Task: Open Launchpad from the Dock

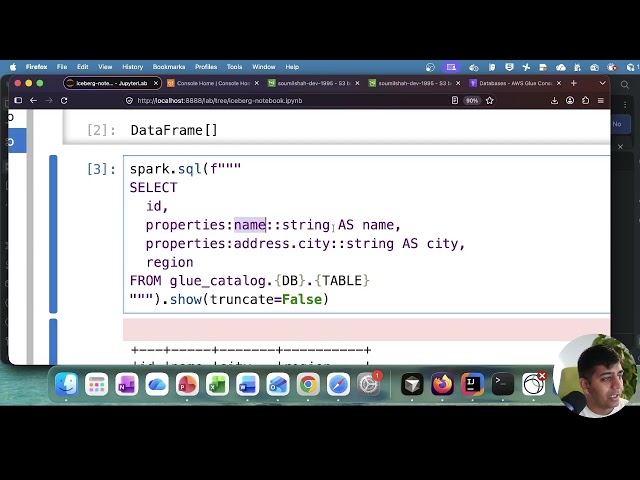Action: (96, 384)
